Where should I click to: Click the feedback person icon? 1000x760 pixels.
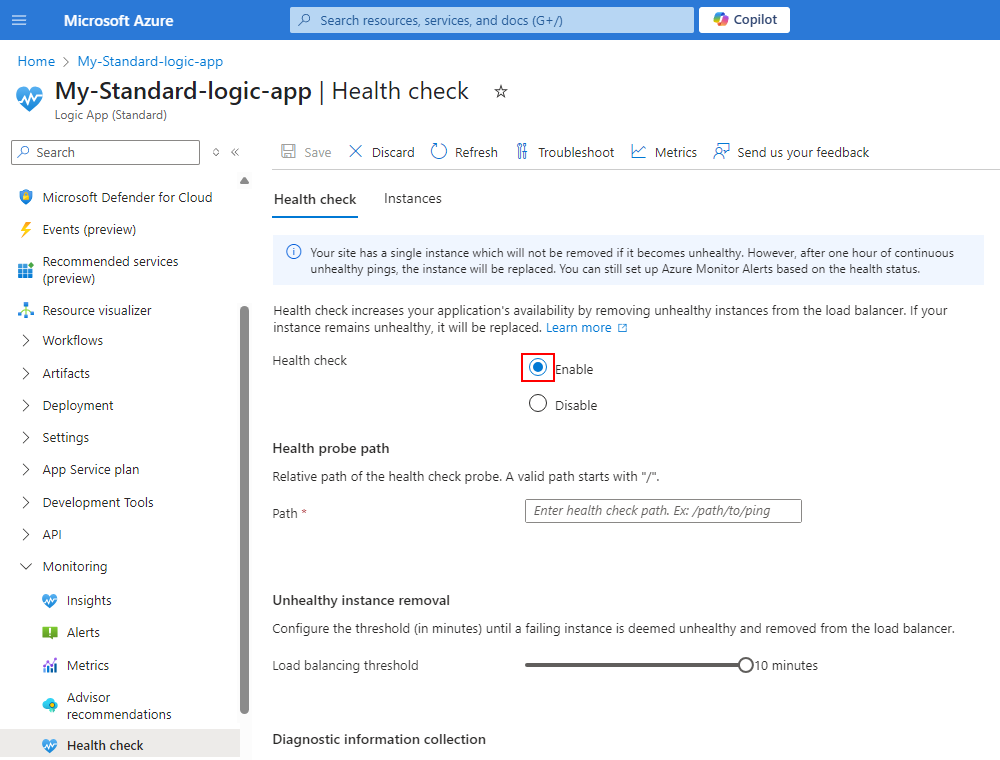pos(721,152)
